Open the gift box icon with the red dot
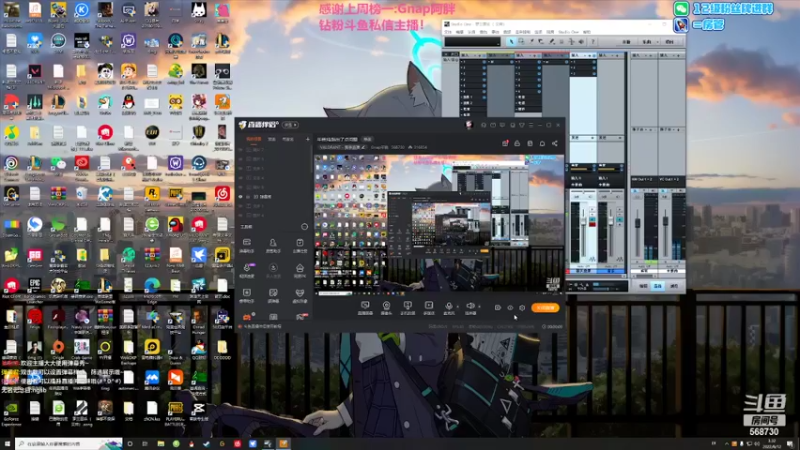 [x=505, y=143]
